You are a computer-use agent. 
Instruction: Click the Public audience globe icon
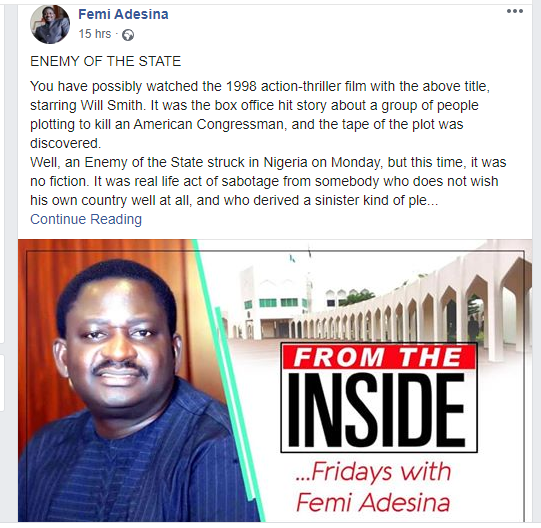128,35
